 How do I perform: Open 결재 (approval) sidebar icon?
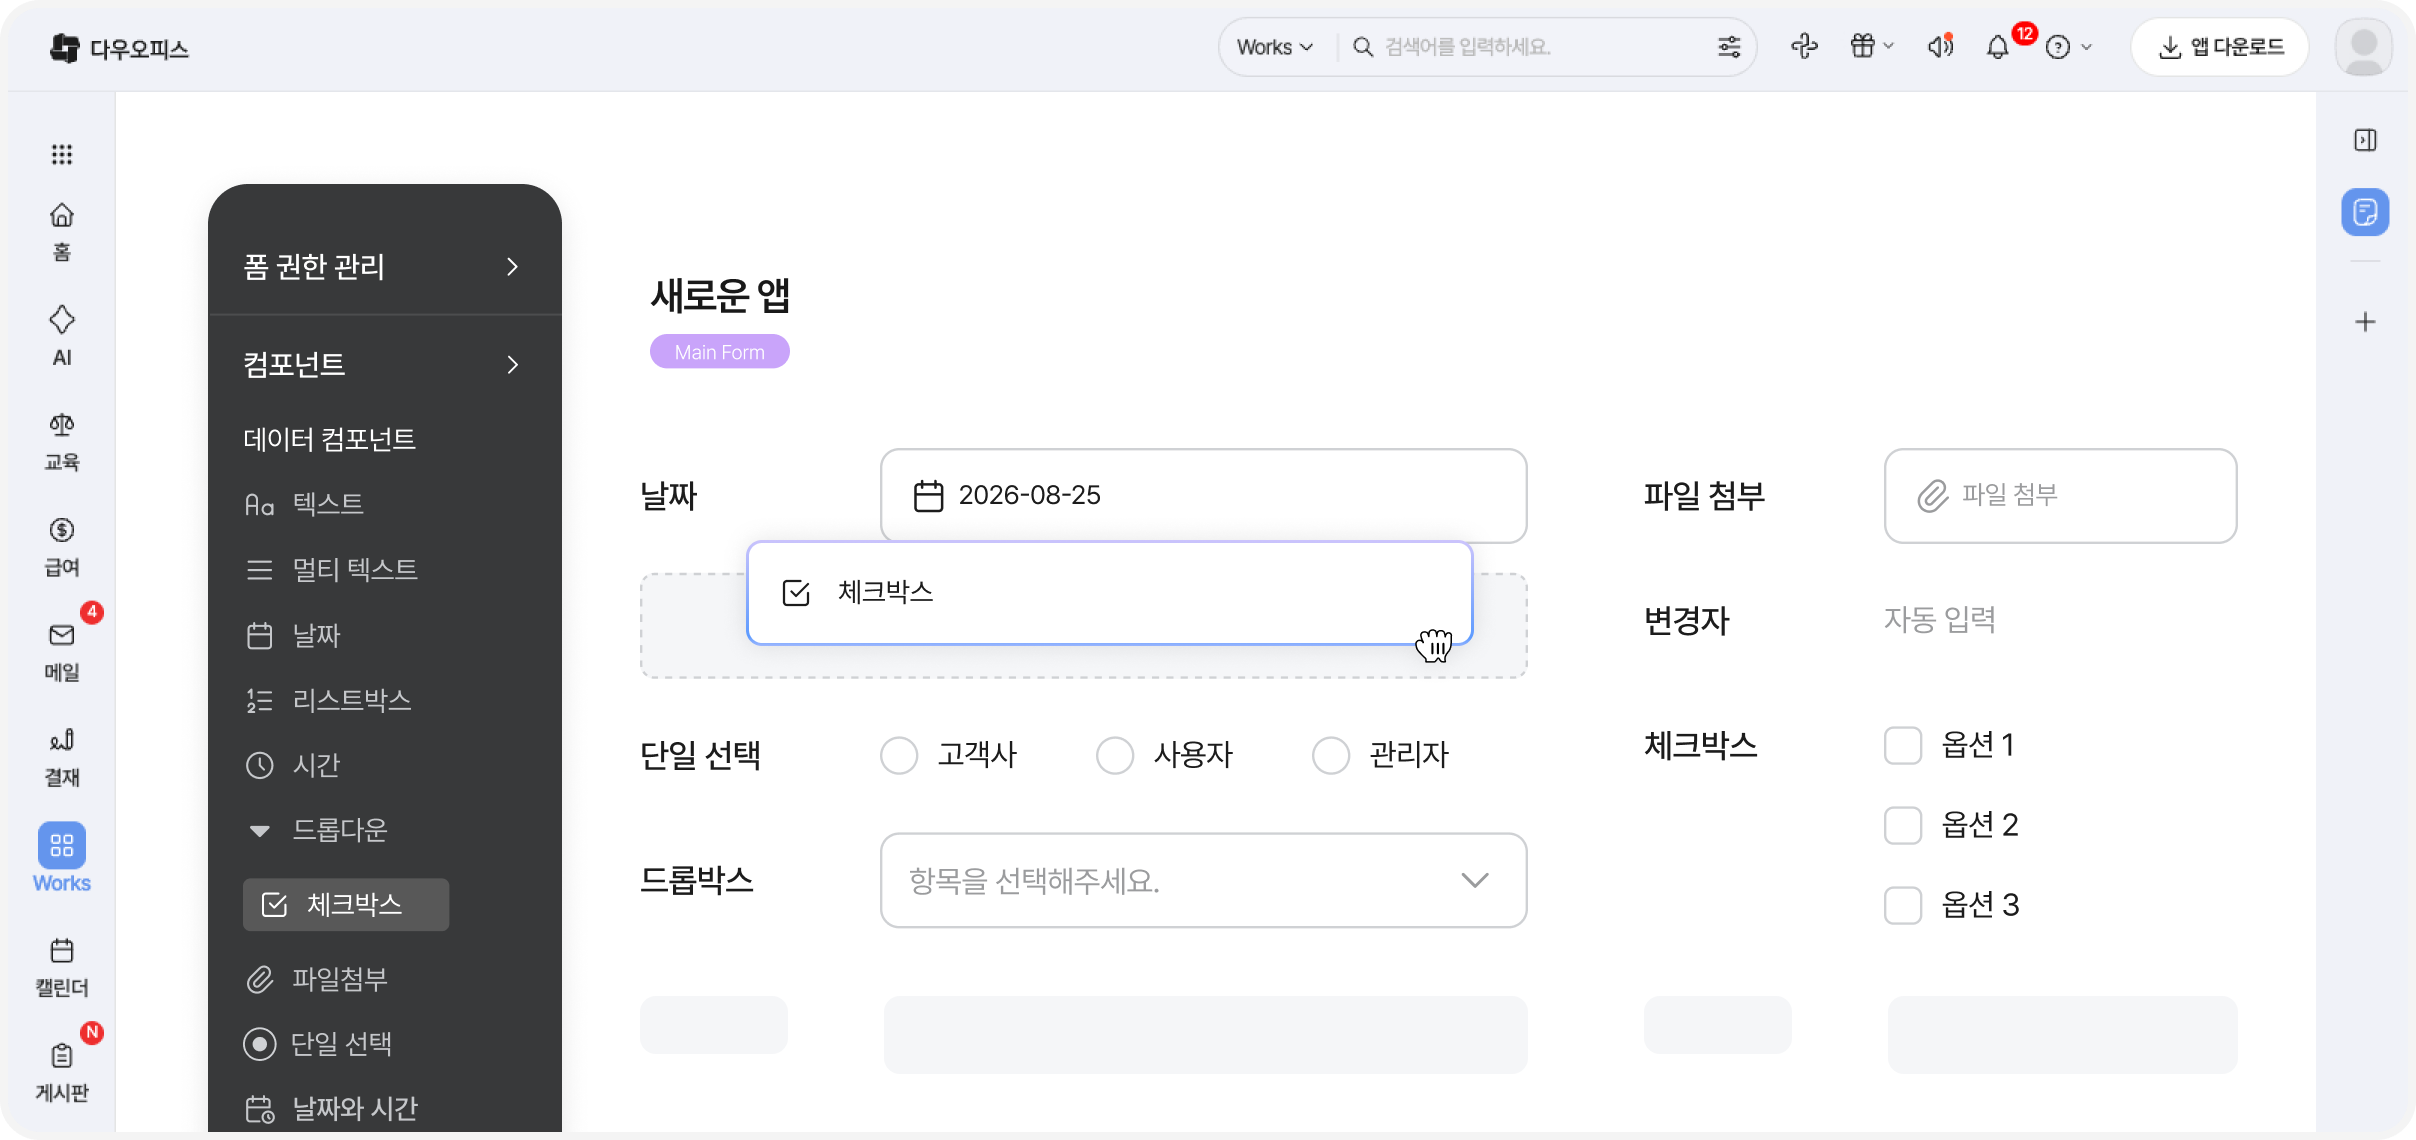(x=62, y=757)
